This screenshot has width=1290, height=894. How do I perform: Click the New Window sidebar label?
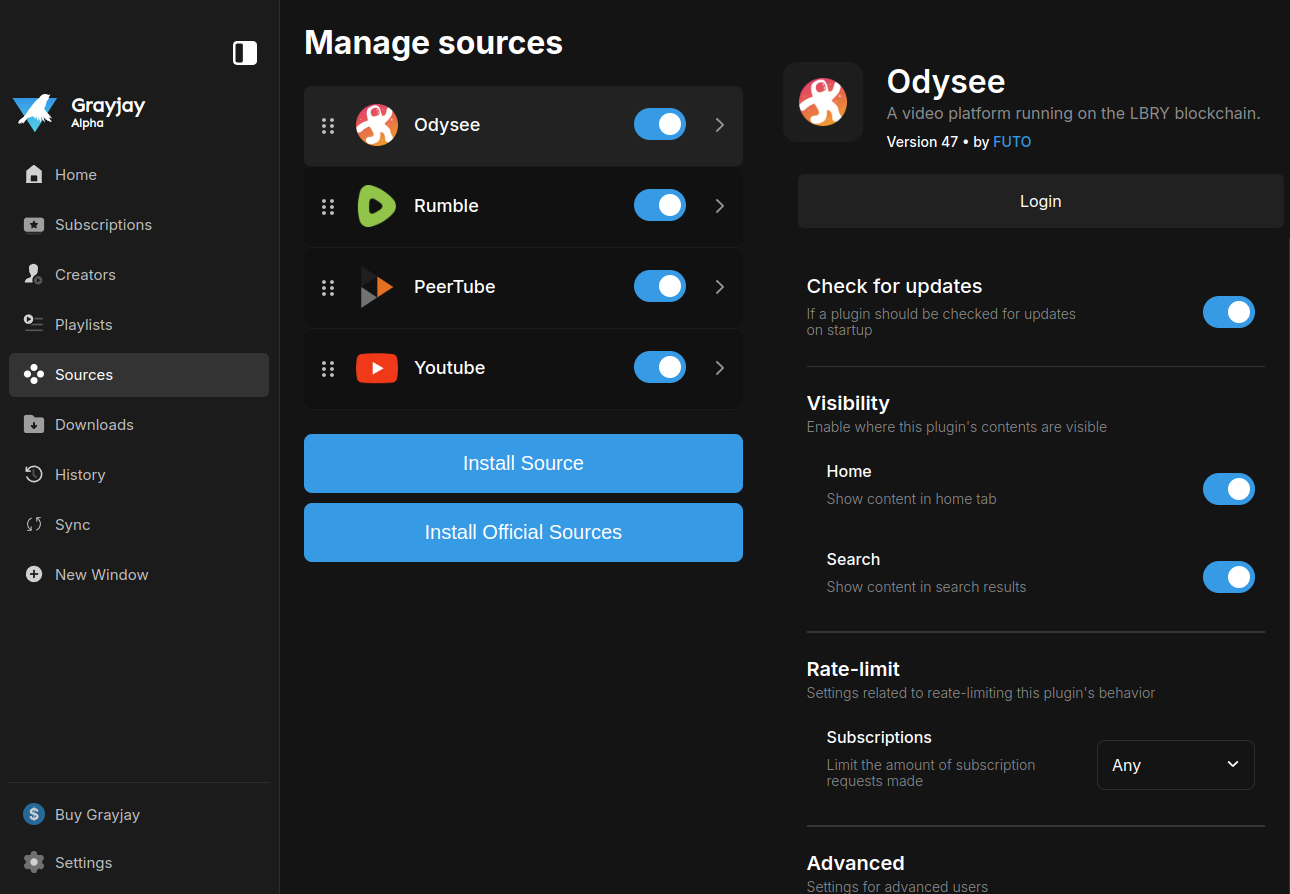pyautogui.click(x=101, y=575)
